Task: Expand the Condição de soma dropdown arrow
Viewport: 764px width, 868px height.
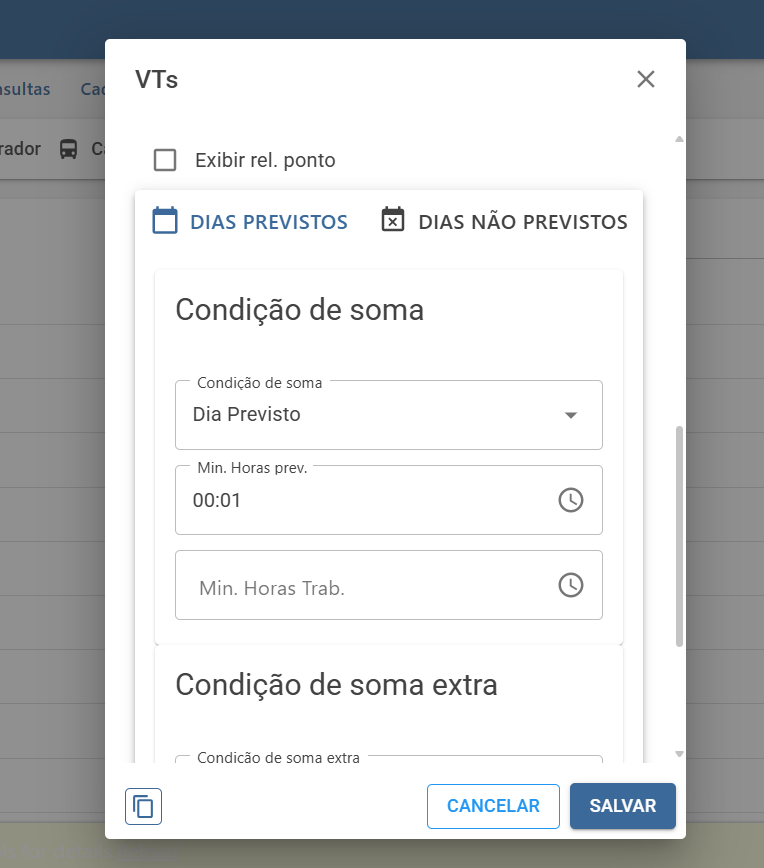Action: click(x=571, y=415)
